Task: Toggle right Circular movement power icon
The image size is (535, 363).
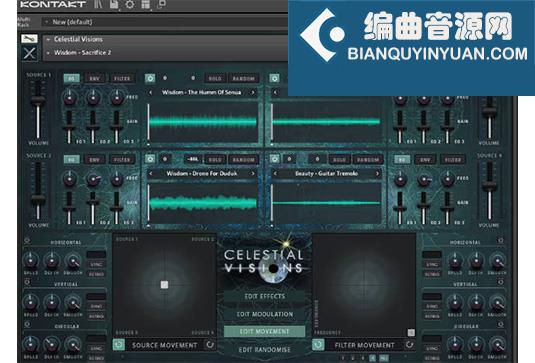Action: pos(501,324)
